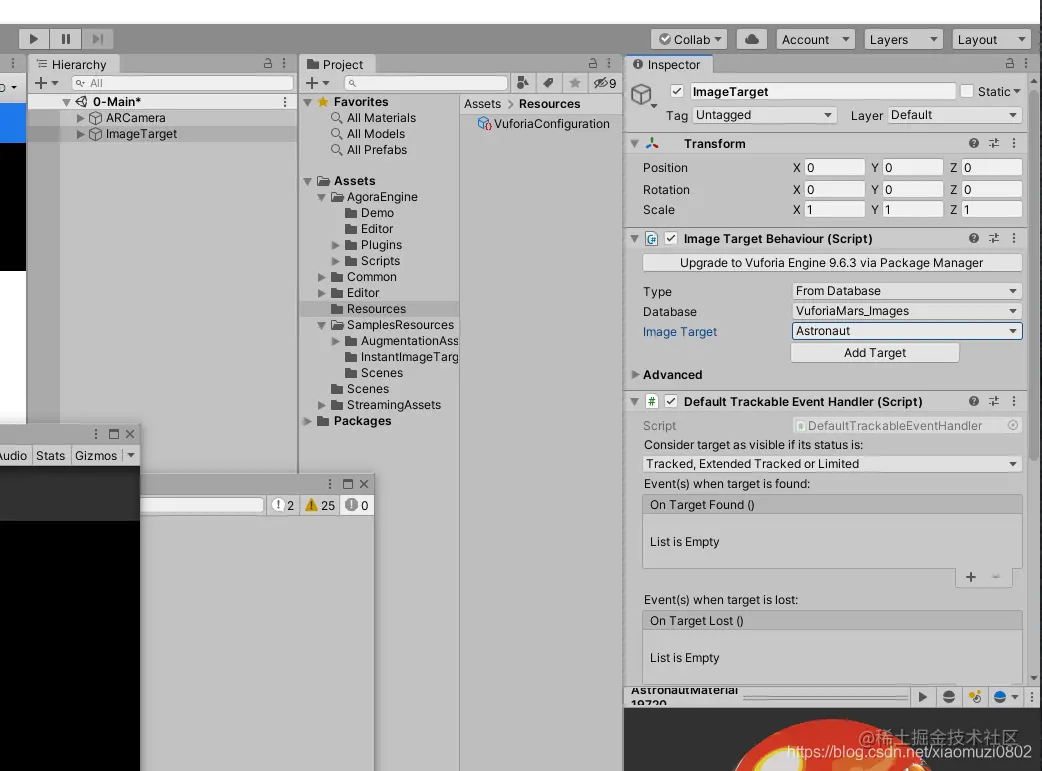The height and width of the screenshot is (771, 1042).
Task: Open Unity Cloud services cloud icon
Action: 752,39
